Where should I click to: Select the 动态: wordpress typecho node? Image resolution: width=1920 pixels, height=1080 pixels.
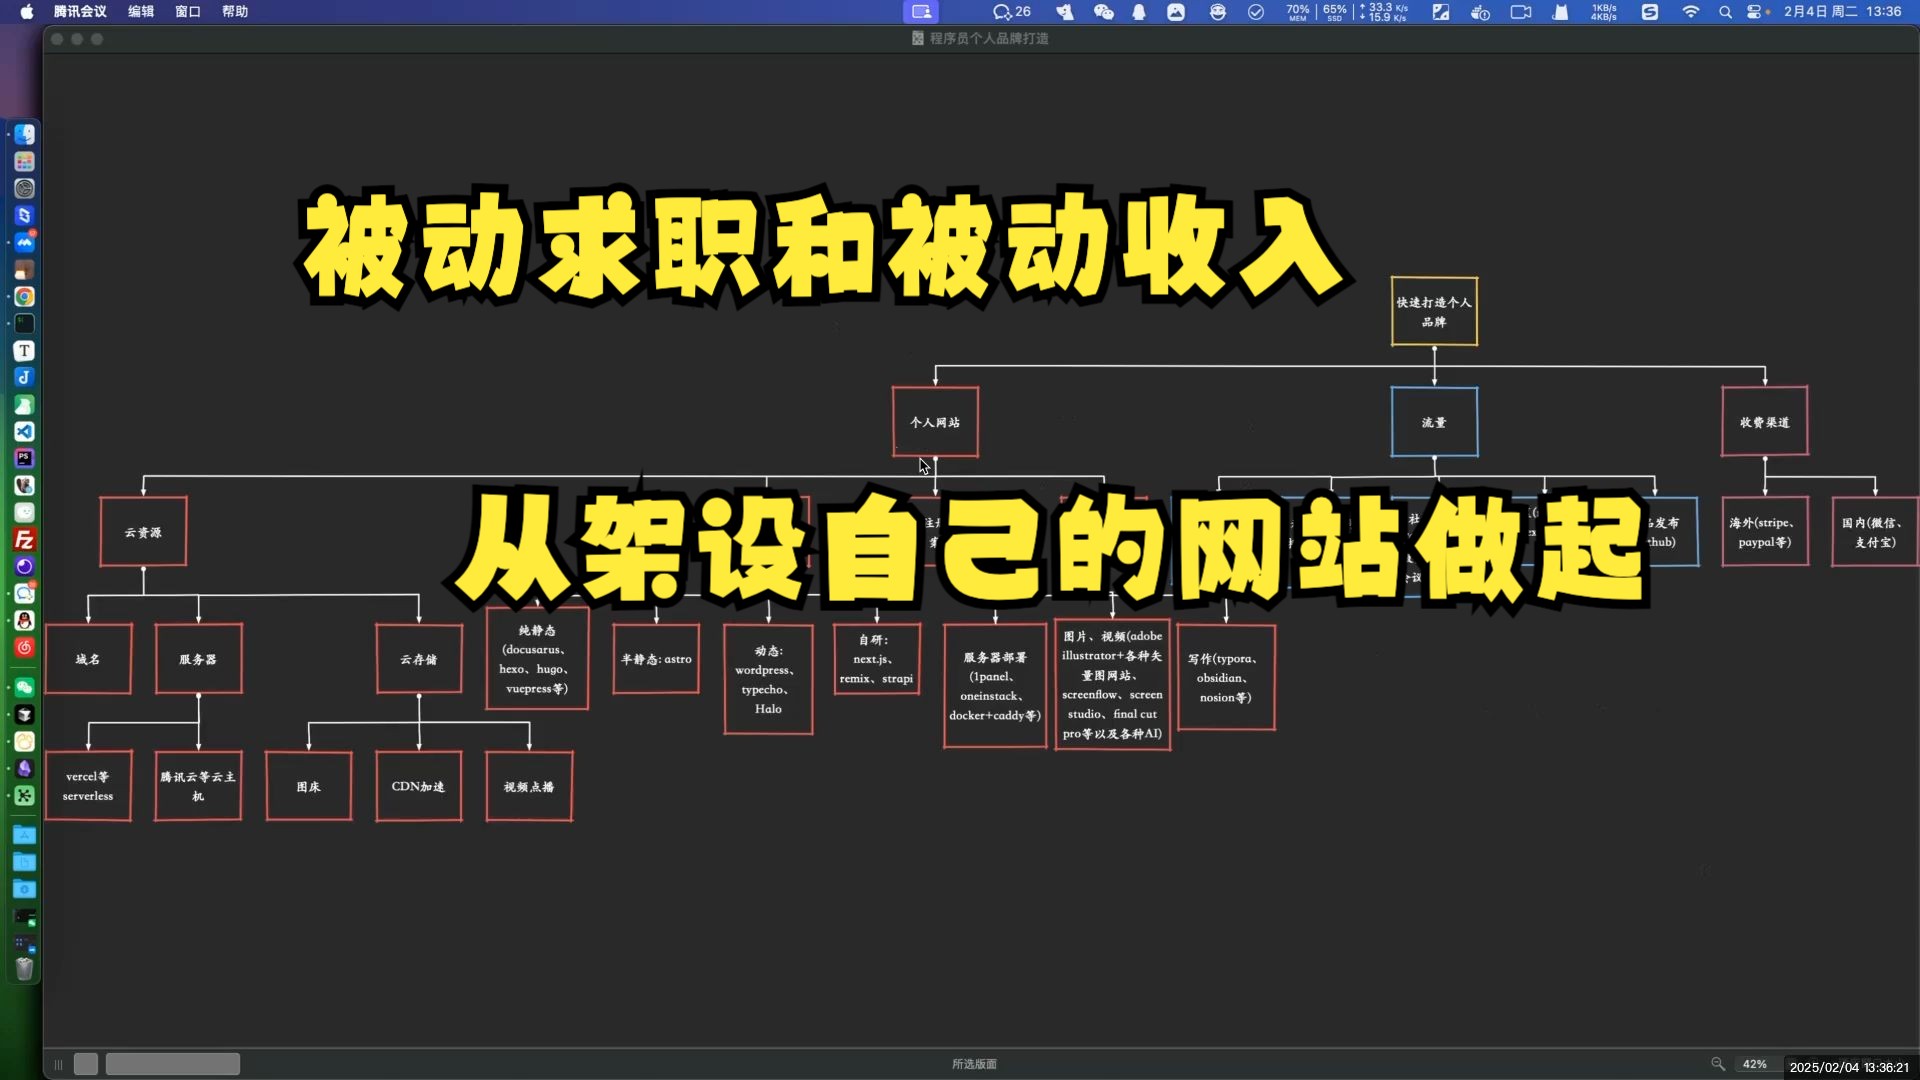[x=768, y=680]
